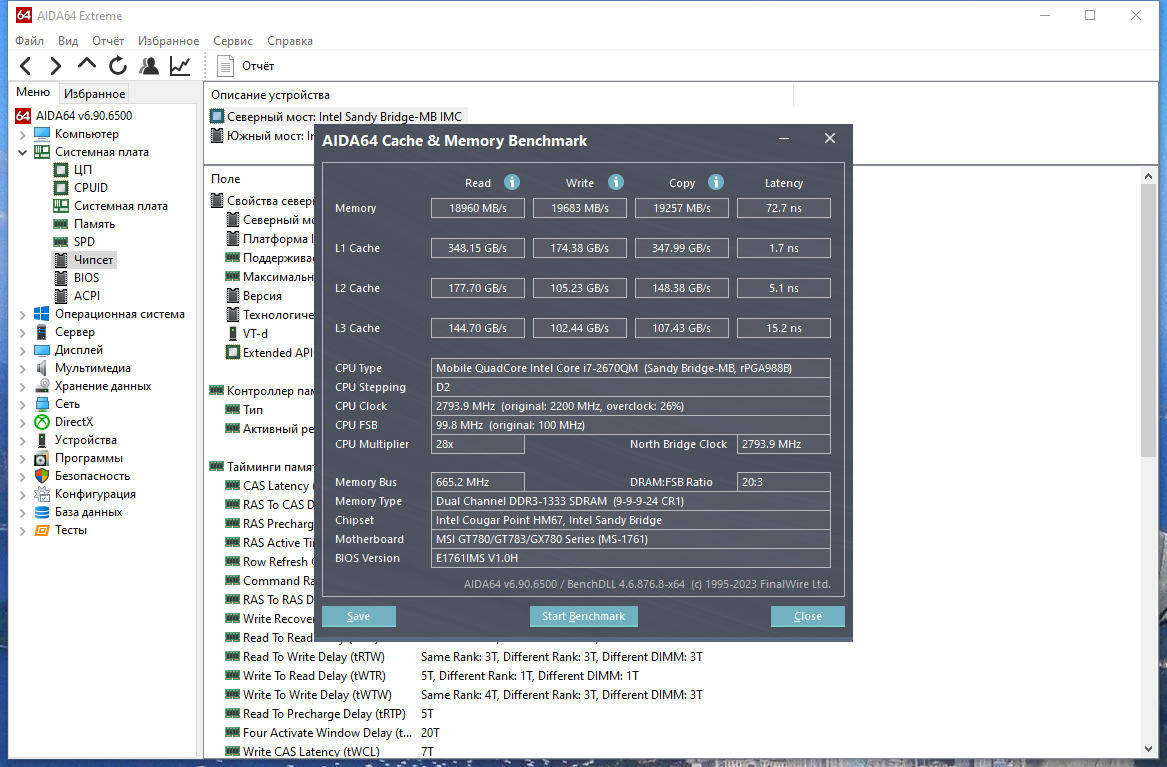Click the Save button in benchmark dialog

coord(359,616)
